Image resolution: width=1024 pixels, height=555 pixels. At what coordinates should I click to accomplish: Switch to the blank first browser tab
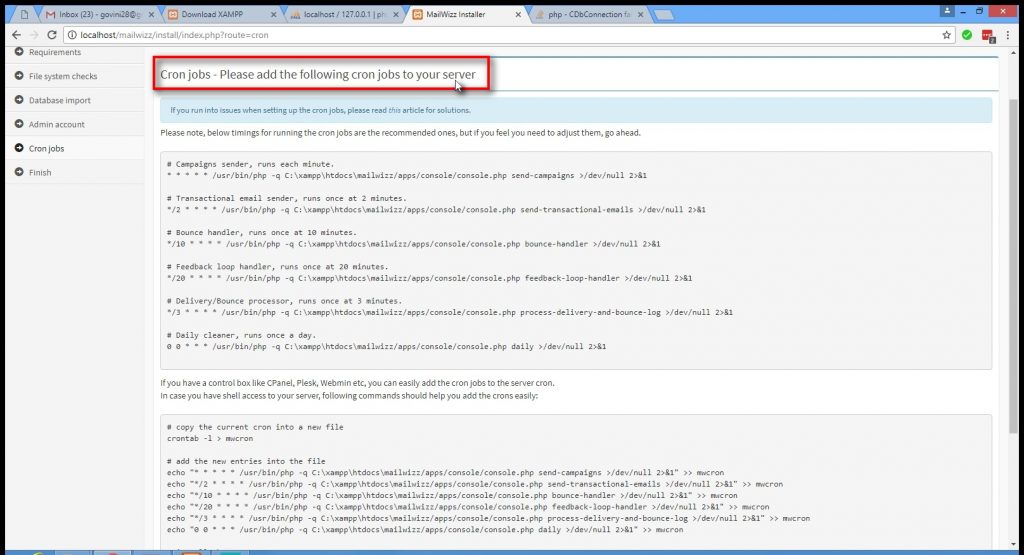pos(25,14)
